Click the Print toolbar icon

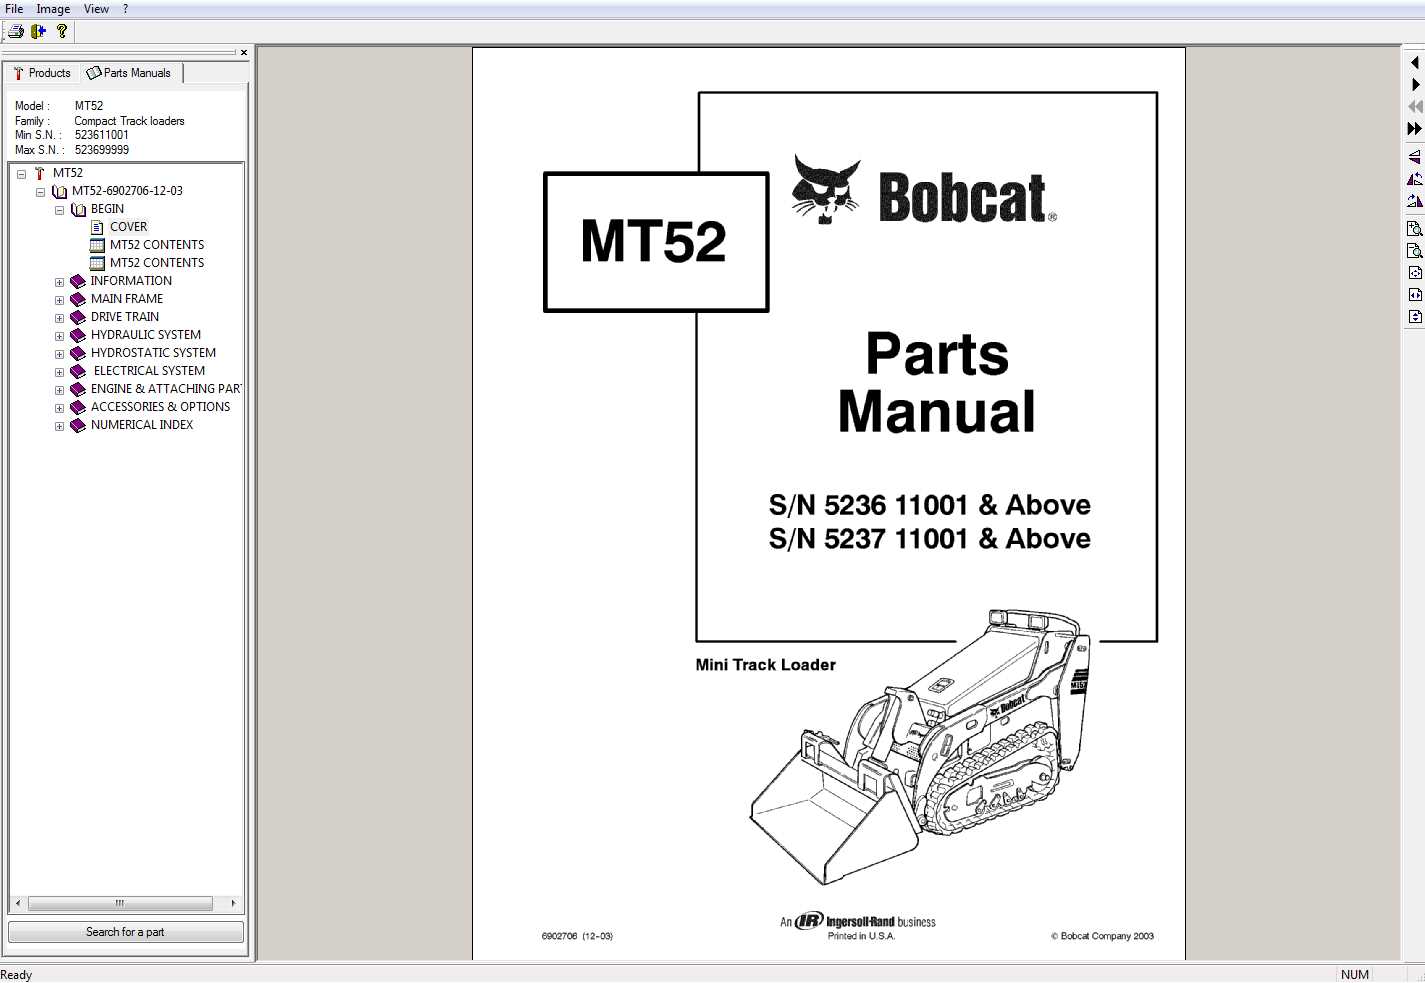pyautogui.click(x=16, y=31)
